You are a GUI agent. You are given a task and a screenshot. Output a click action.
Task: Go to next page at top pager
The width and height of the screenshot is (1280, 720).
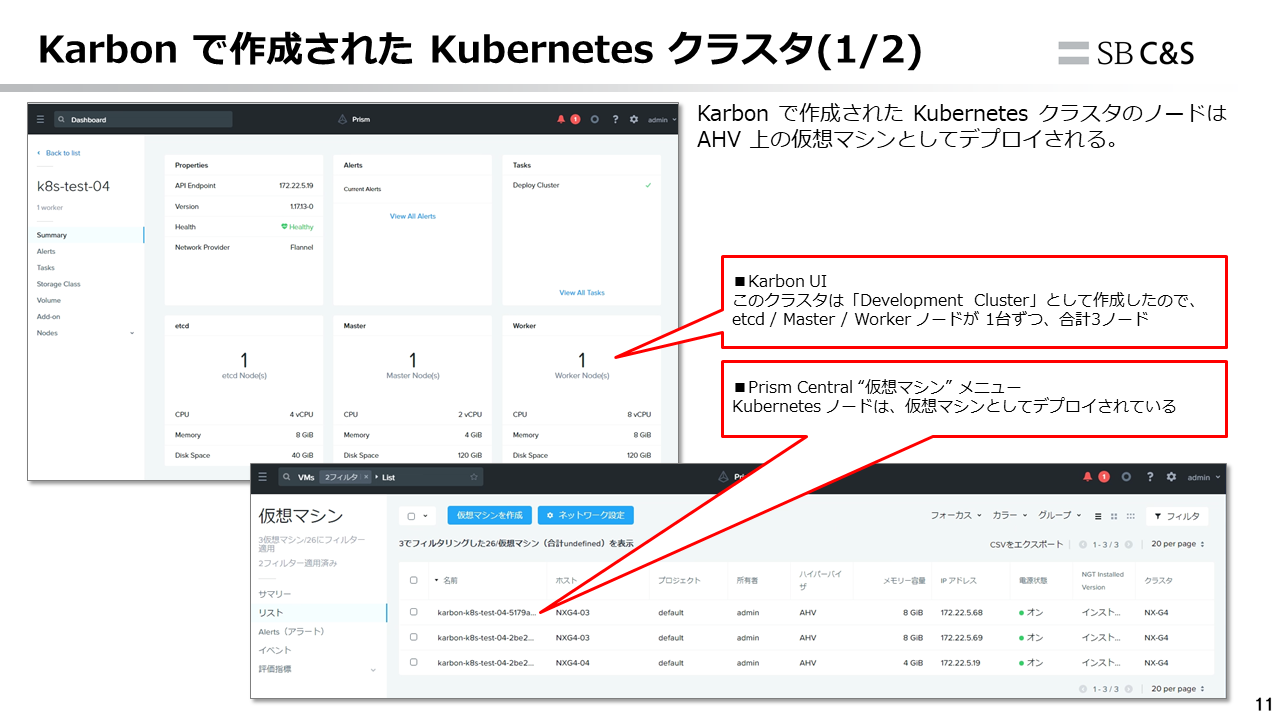pos(1128,544)
